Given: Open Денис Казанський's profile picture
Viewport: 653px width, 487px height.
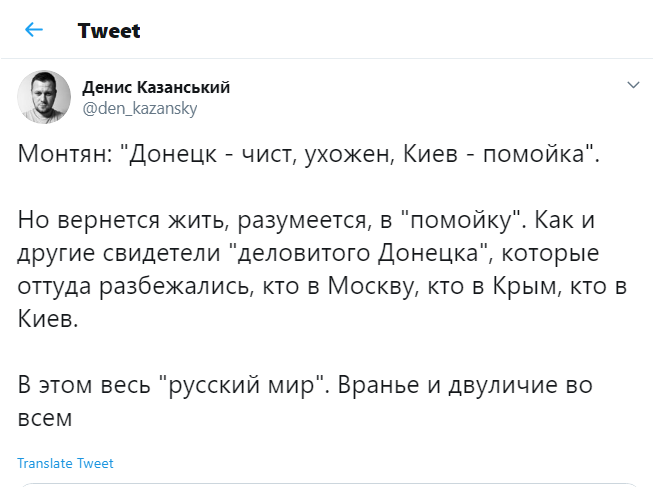Looking at the screenshot, I should point(44,97).
